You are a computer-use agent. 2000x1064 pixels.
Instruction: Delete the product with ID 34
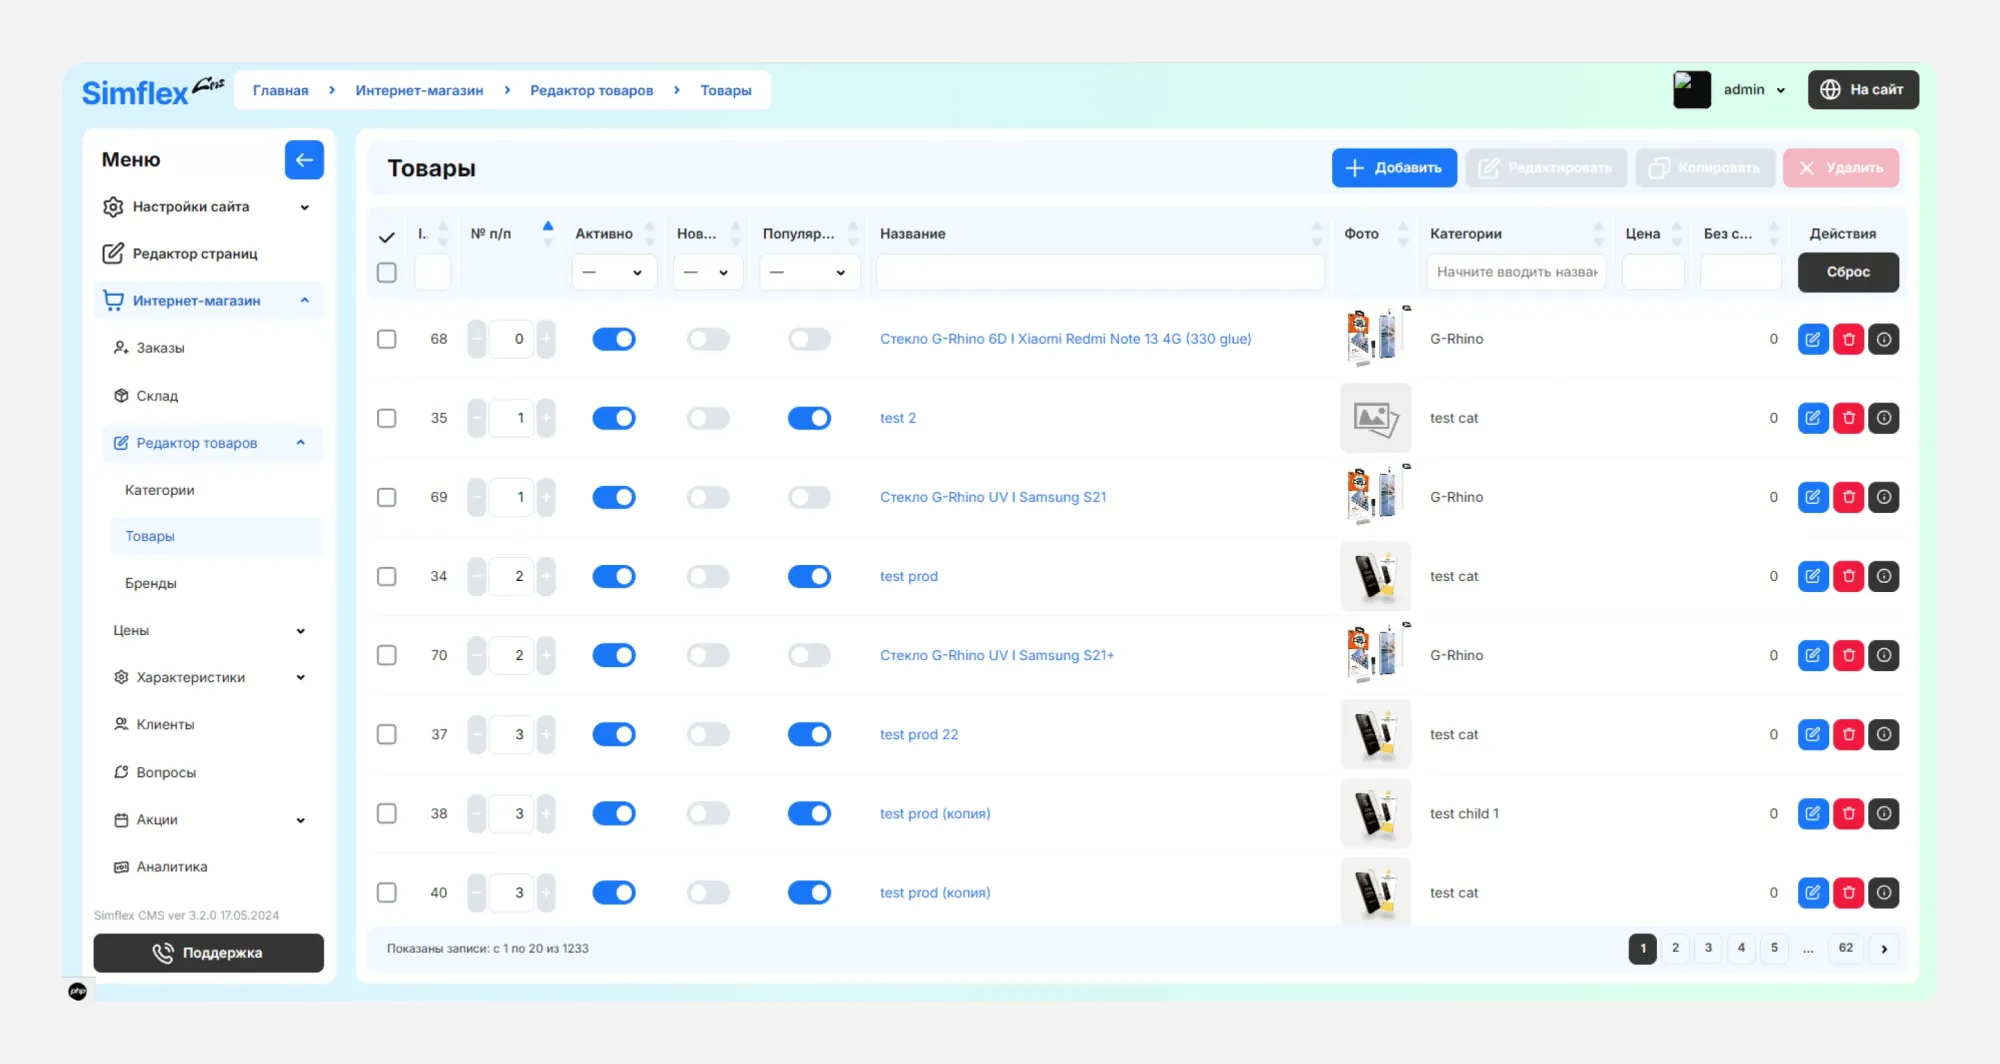[1849, 576]
